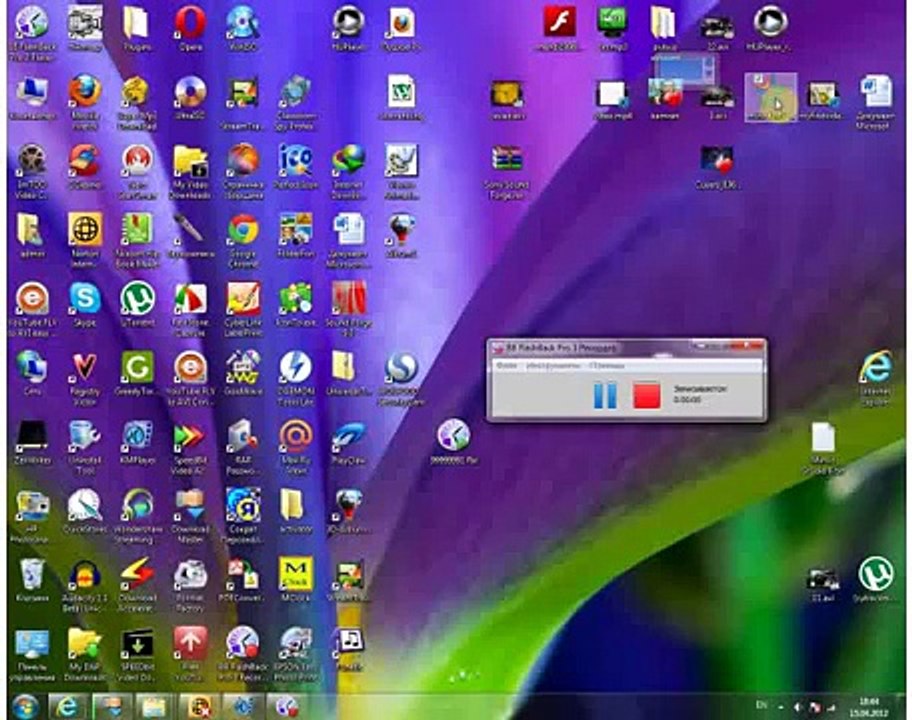912x720 pixels.
Task: Select the Internet Explorer desktop shortcut on the right
Action: pos(876,378)
